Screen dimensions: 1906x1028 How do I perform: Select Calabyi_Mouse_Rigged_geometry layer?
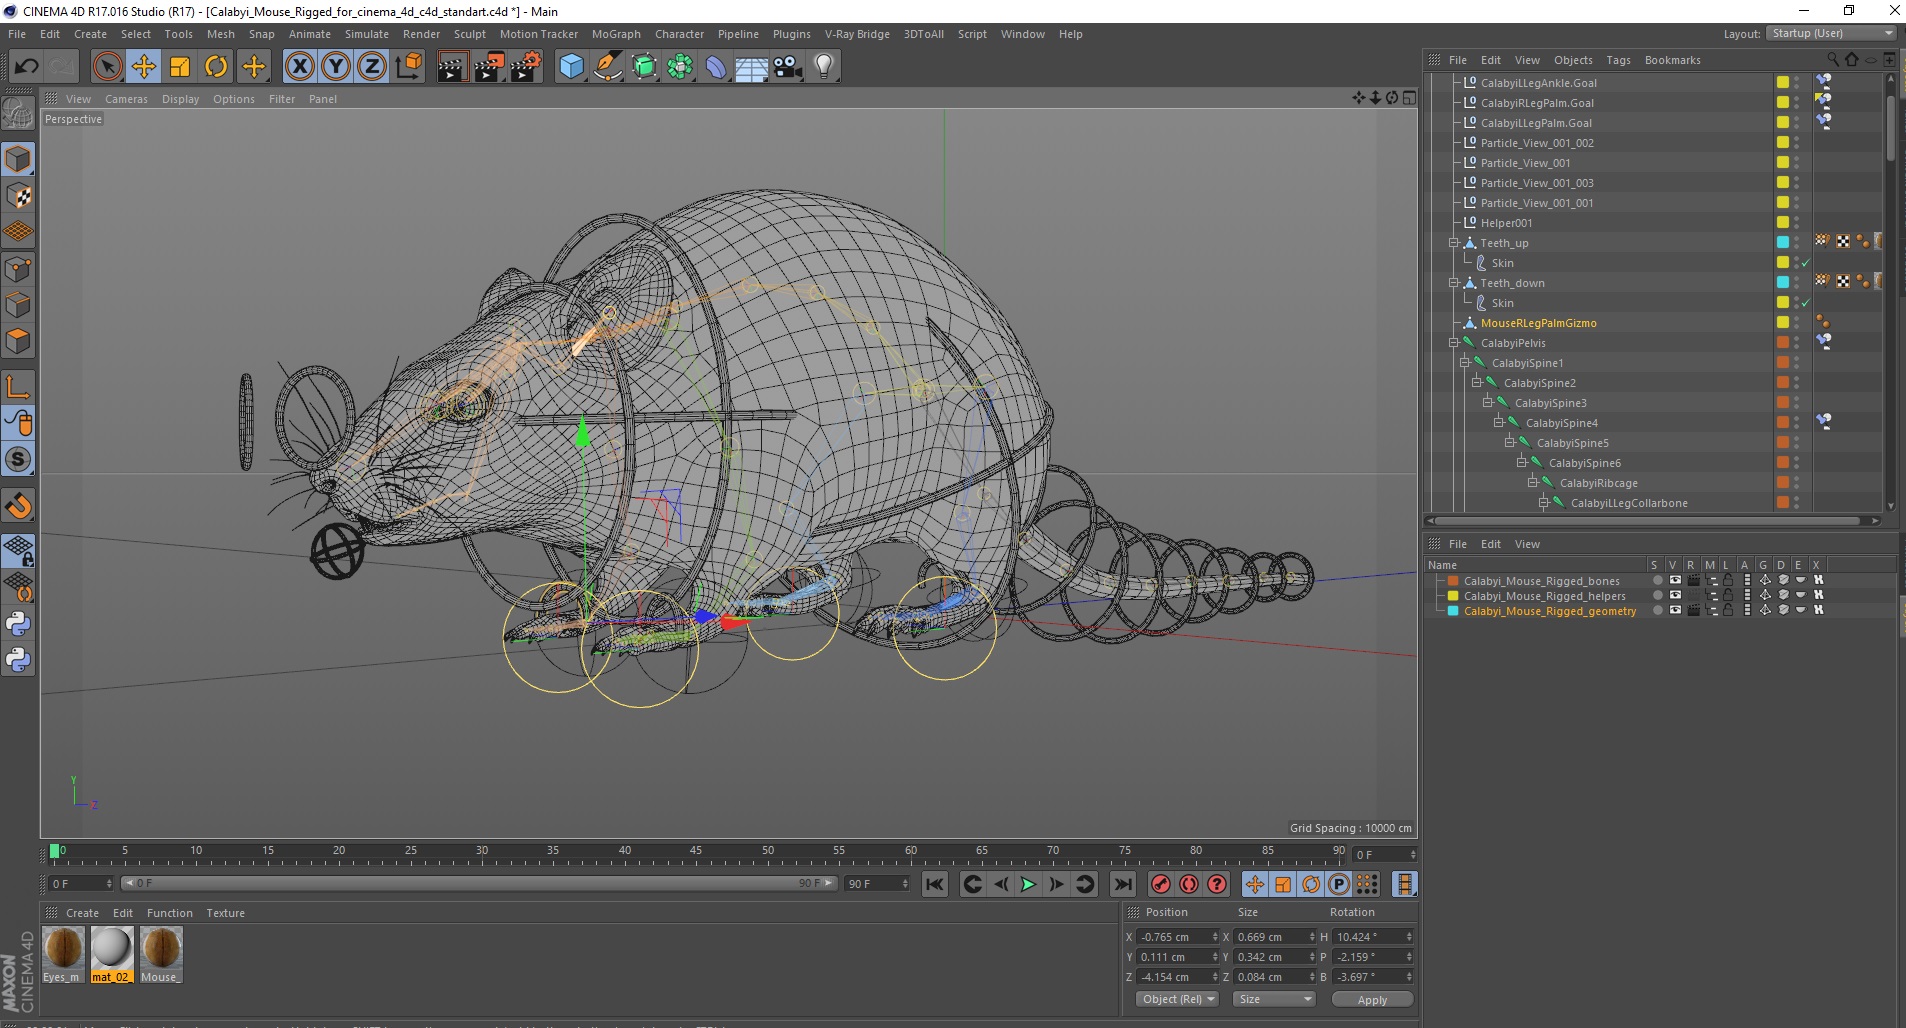tap(1550, 611)
